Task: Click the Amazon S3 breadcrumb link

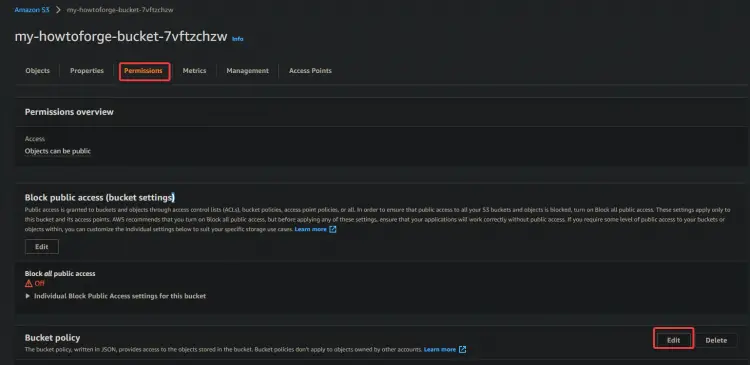Action: click(x=32, y=10)
